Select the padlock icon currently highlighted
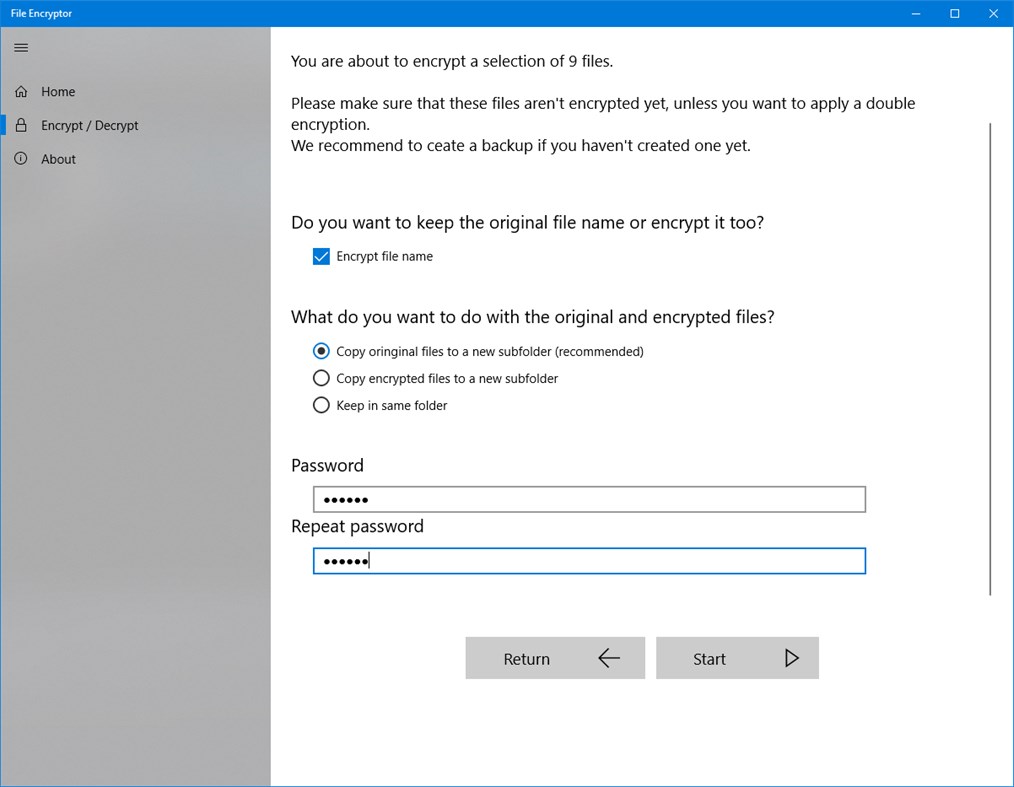This screenshot has width=1014, height=787. (20, 125)
